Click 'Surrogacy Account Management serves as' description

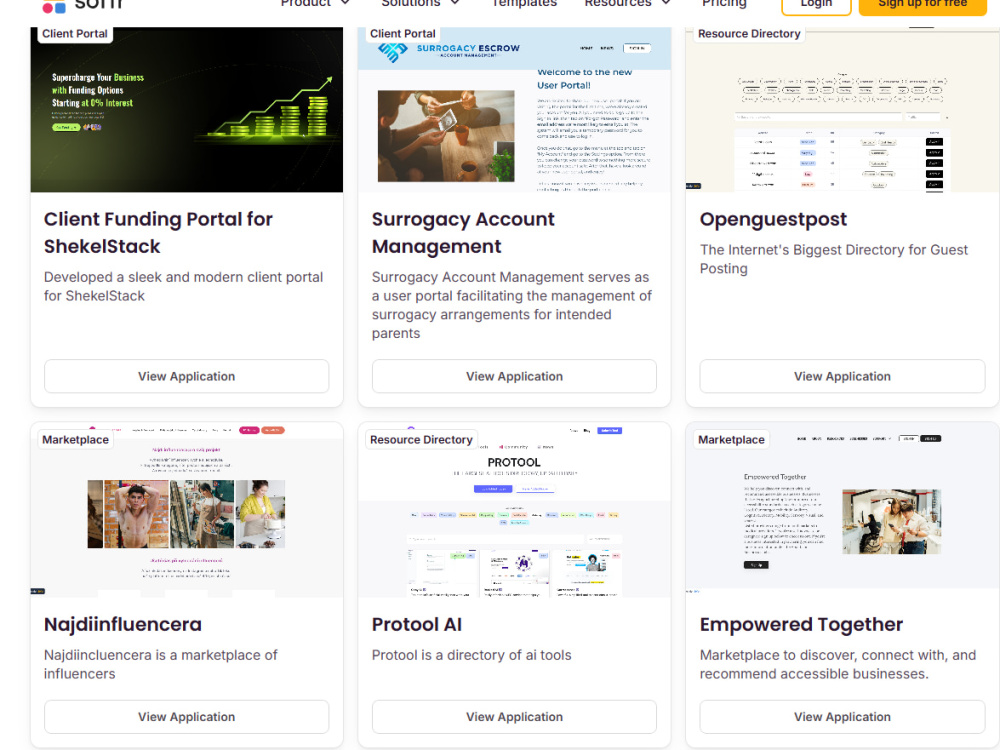511,305
